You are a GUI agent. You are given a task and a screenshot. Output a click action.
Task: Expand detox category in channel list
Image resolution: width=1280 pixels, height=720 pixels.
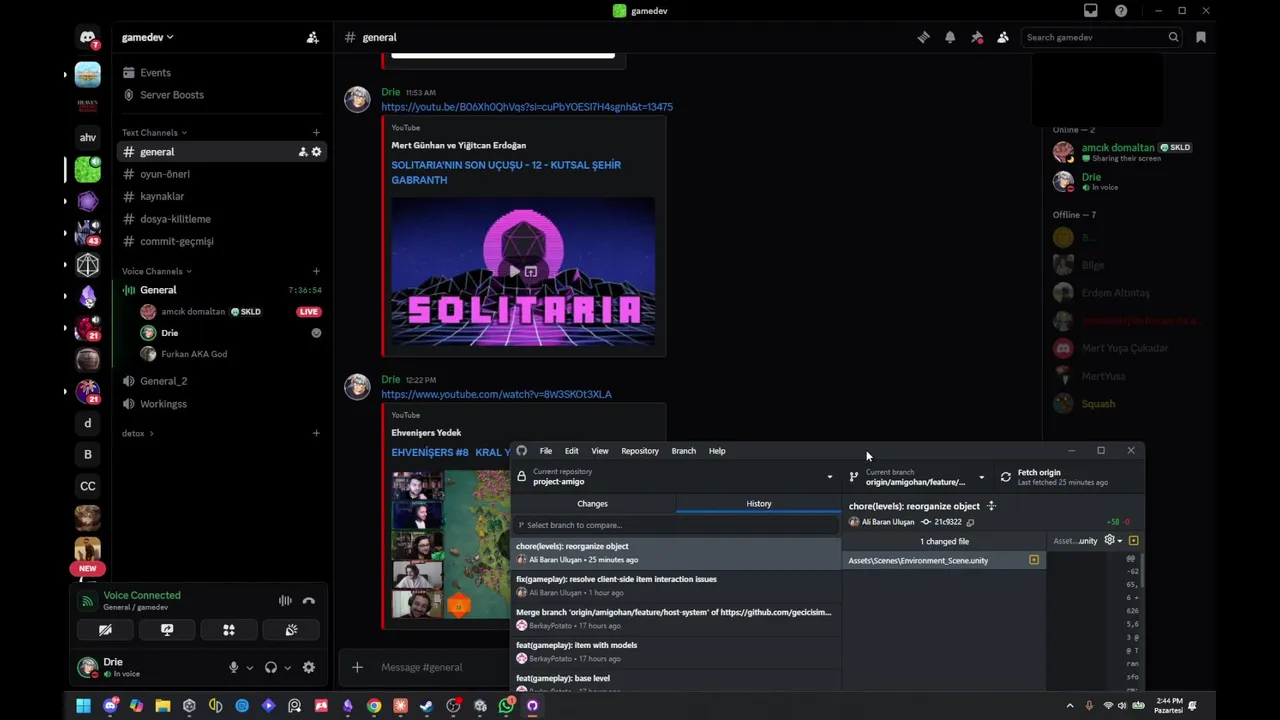click(x=137, y=433)
